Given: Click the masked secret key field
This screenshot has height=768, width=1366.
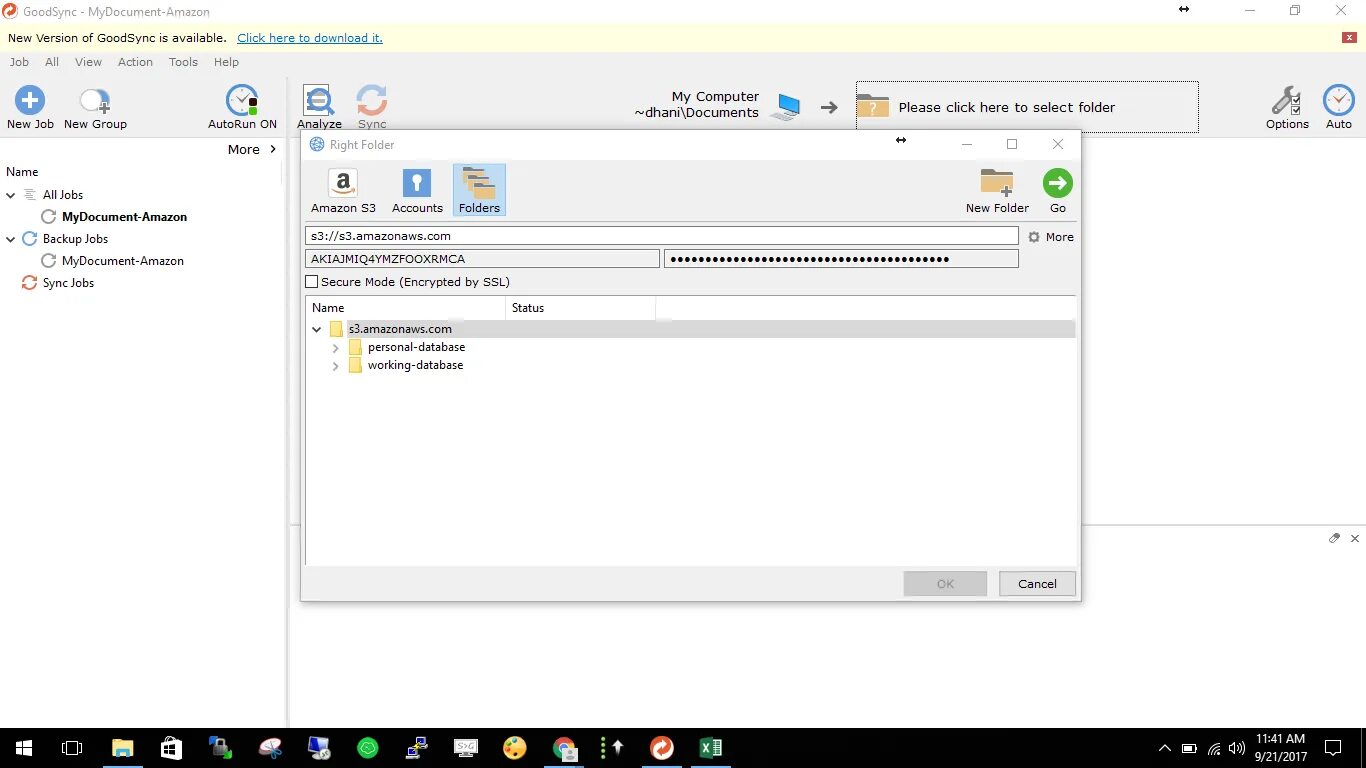Looking at the screenshot, I should (x=841, y=259).
